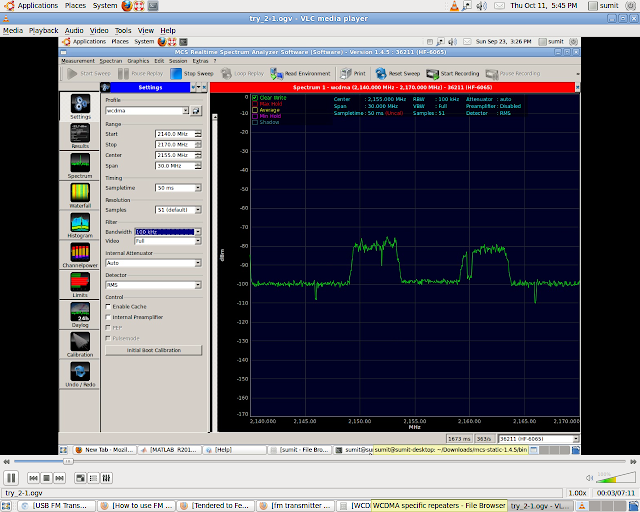Toggle the Clear Write trace checkbox
Image resolution: width=640 pixels, height=512 pixels.
(255, 98)
